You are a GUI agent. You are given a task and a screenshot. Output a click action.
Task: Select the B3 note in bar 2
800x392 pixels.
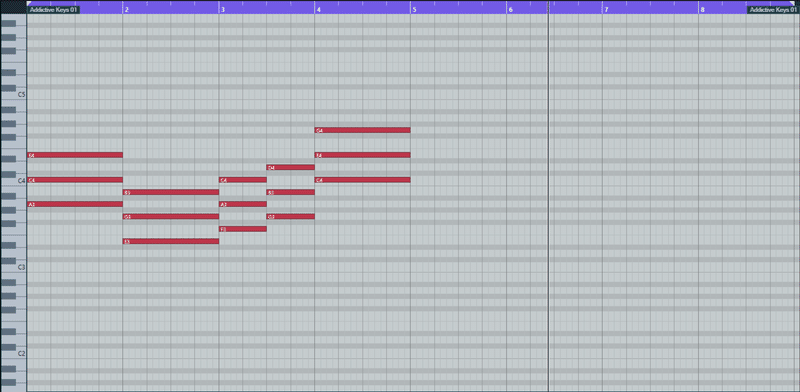pos(171,192)
